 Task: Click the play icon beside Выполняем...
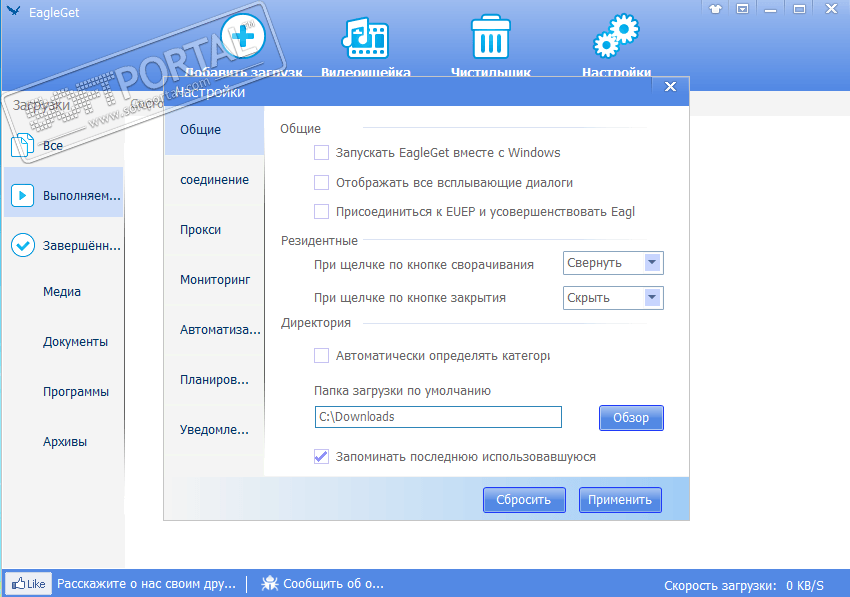pyautogui.click(x=23, y=195)
